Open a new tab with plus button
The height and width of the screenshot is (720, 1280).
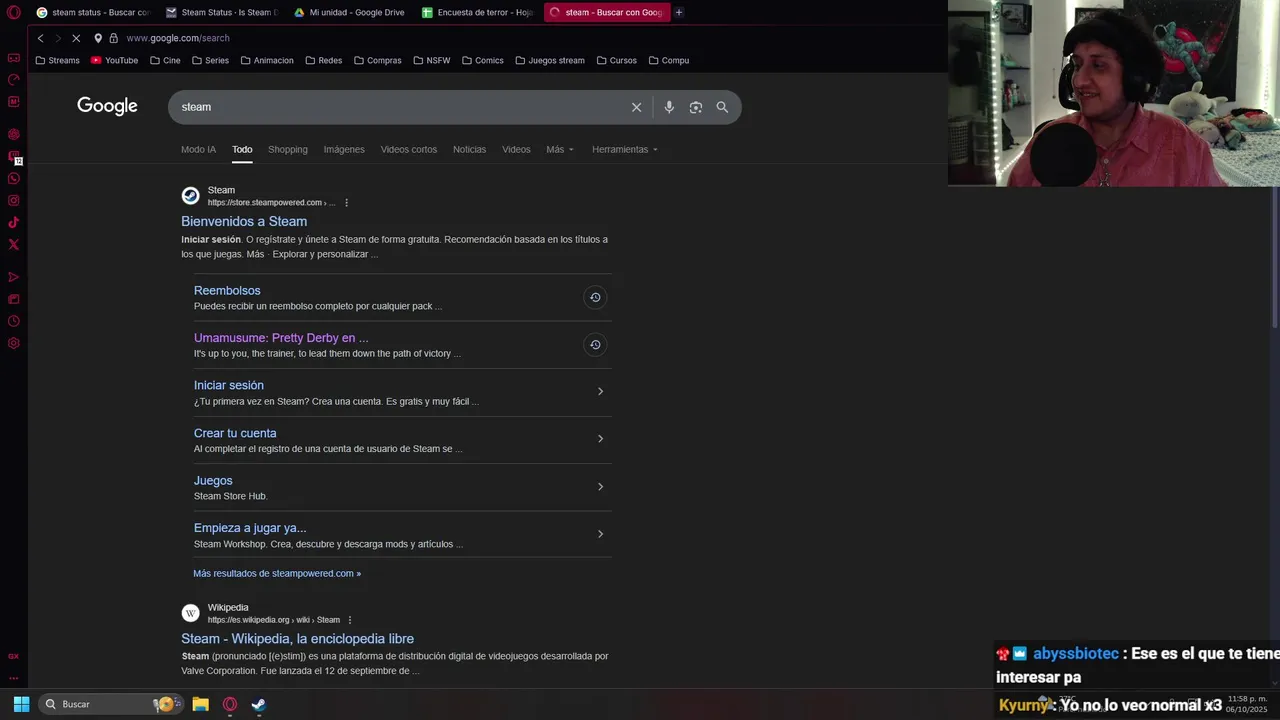[x=679, y=12]
